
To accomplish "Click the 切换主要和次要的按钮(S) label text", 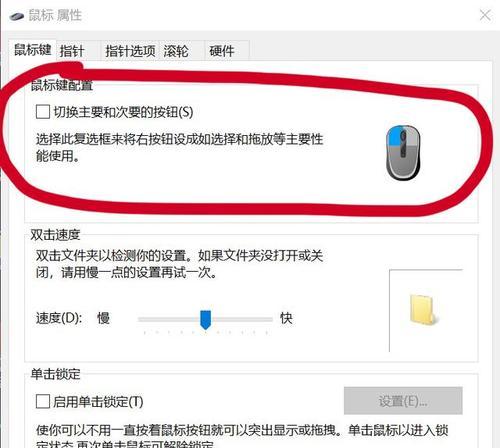I will pyautogui.click(x=123, y=112).
